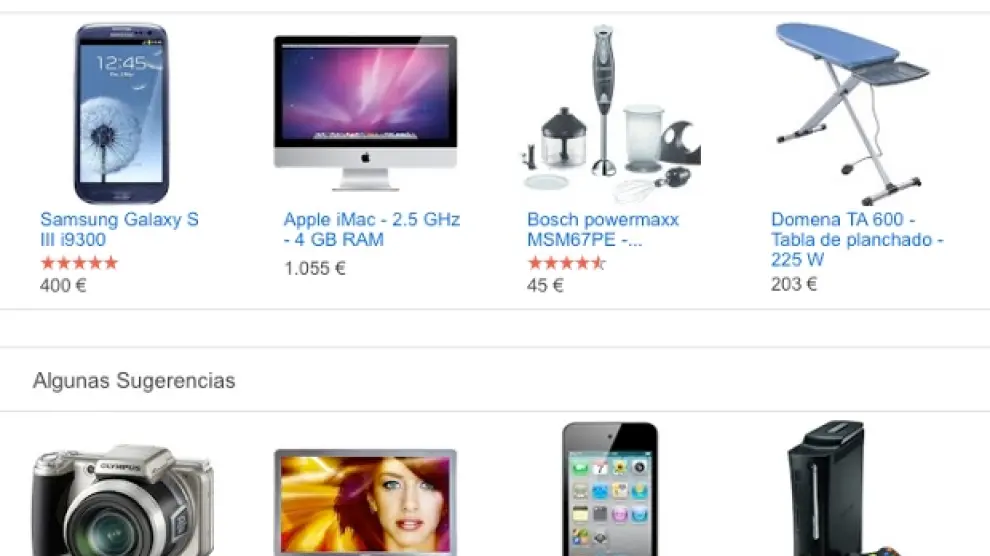Click the 400 € price
Viewport: 990px width, 556px height.
[63, 285]
